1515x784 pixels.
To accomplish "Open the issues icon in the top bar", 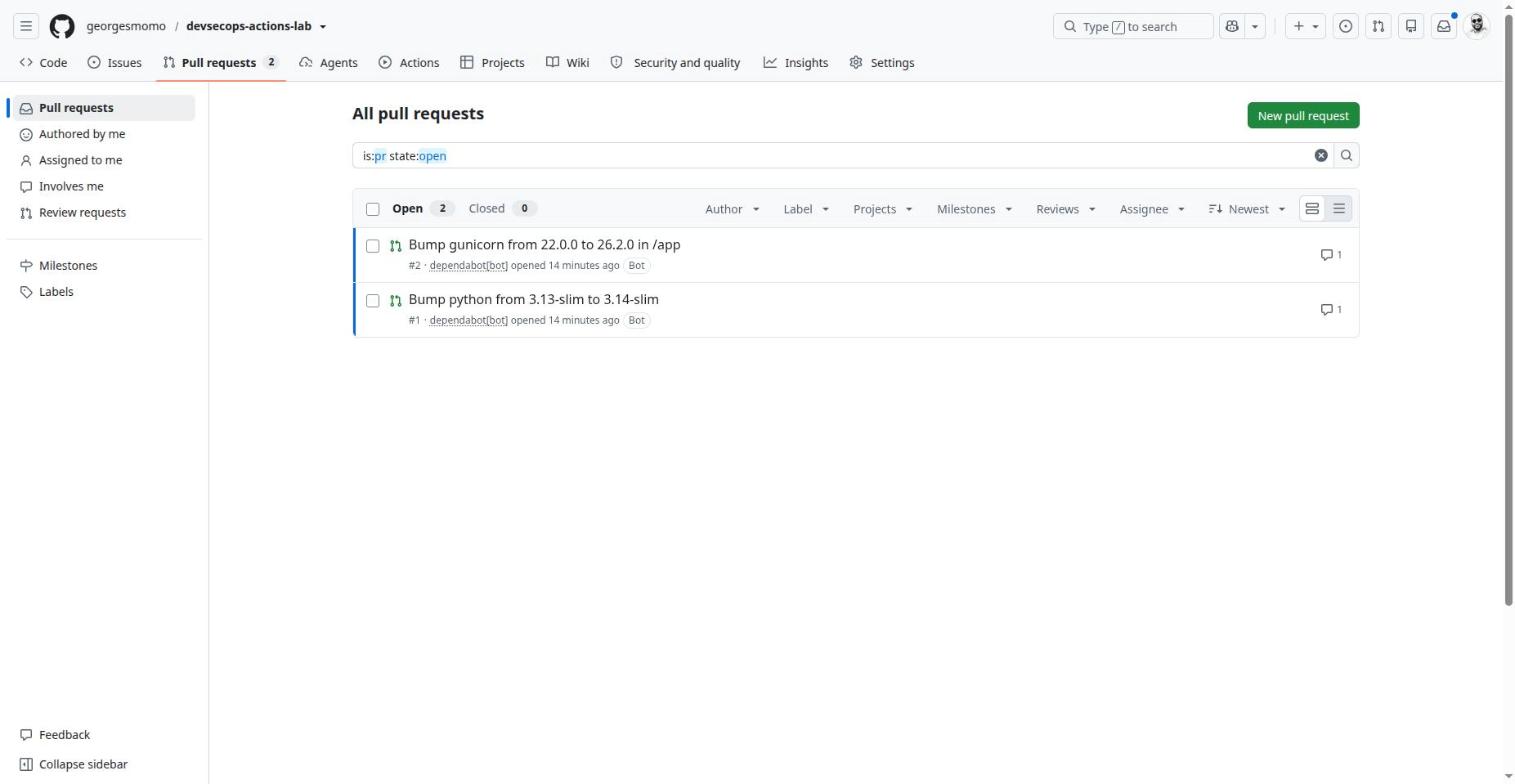I will 1346,26.
